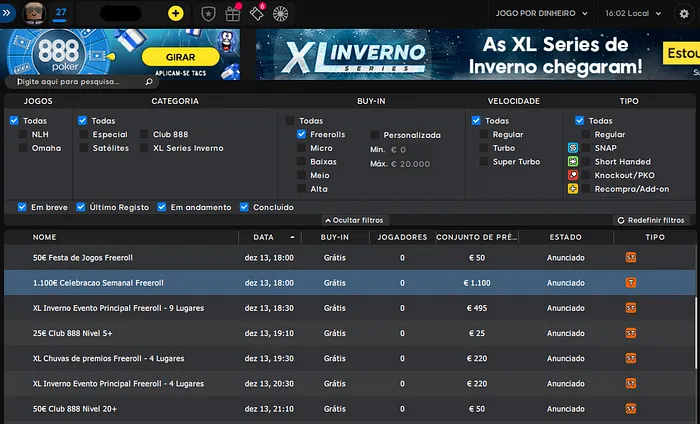Open the player avatar profile
700x424 pixels.
34,13
